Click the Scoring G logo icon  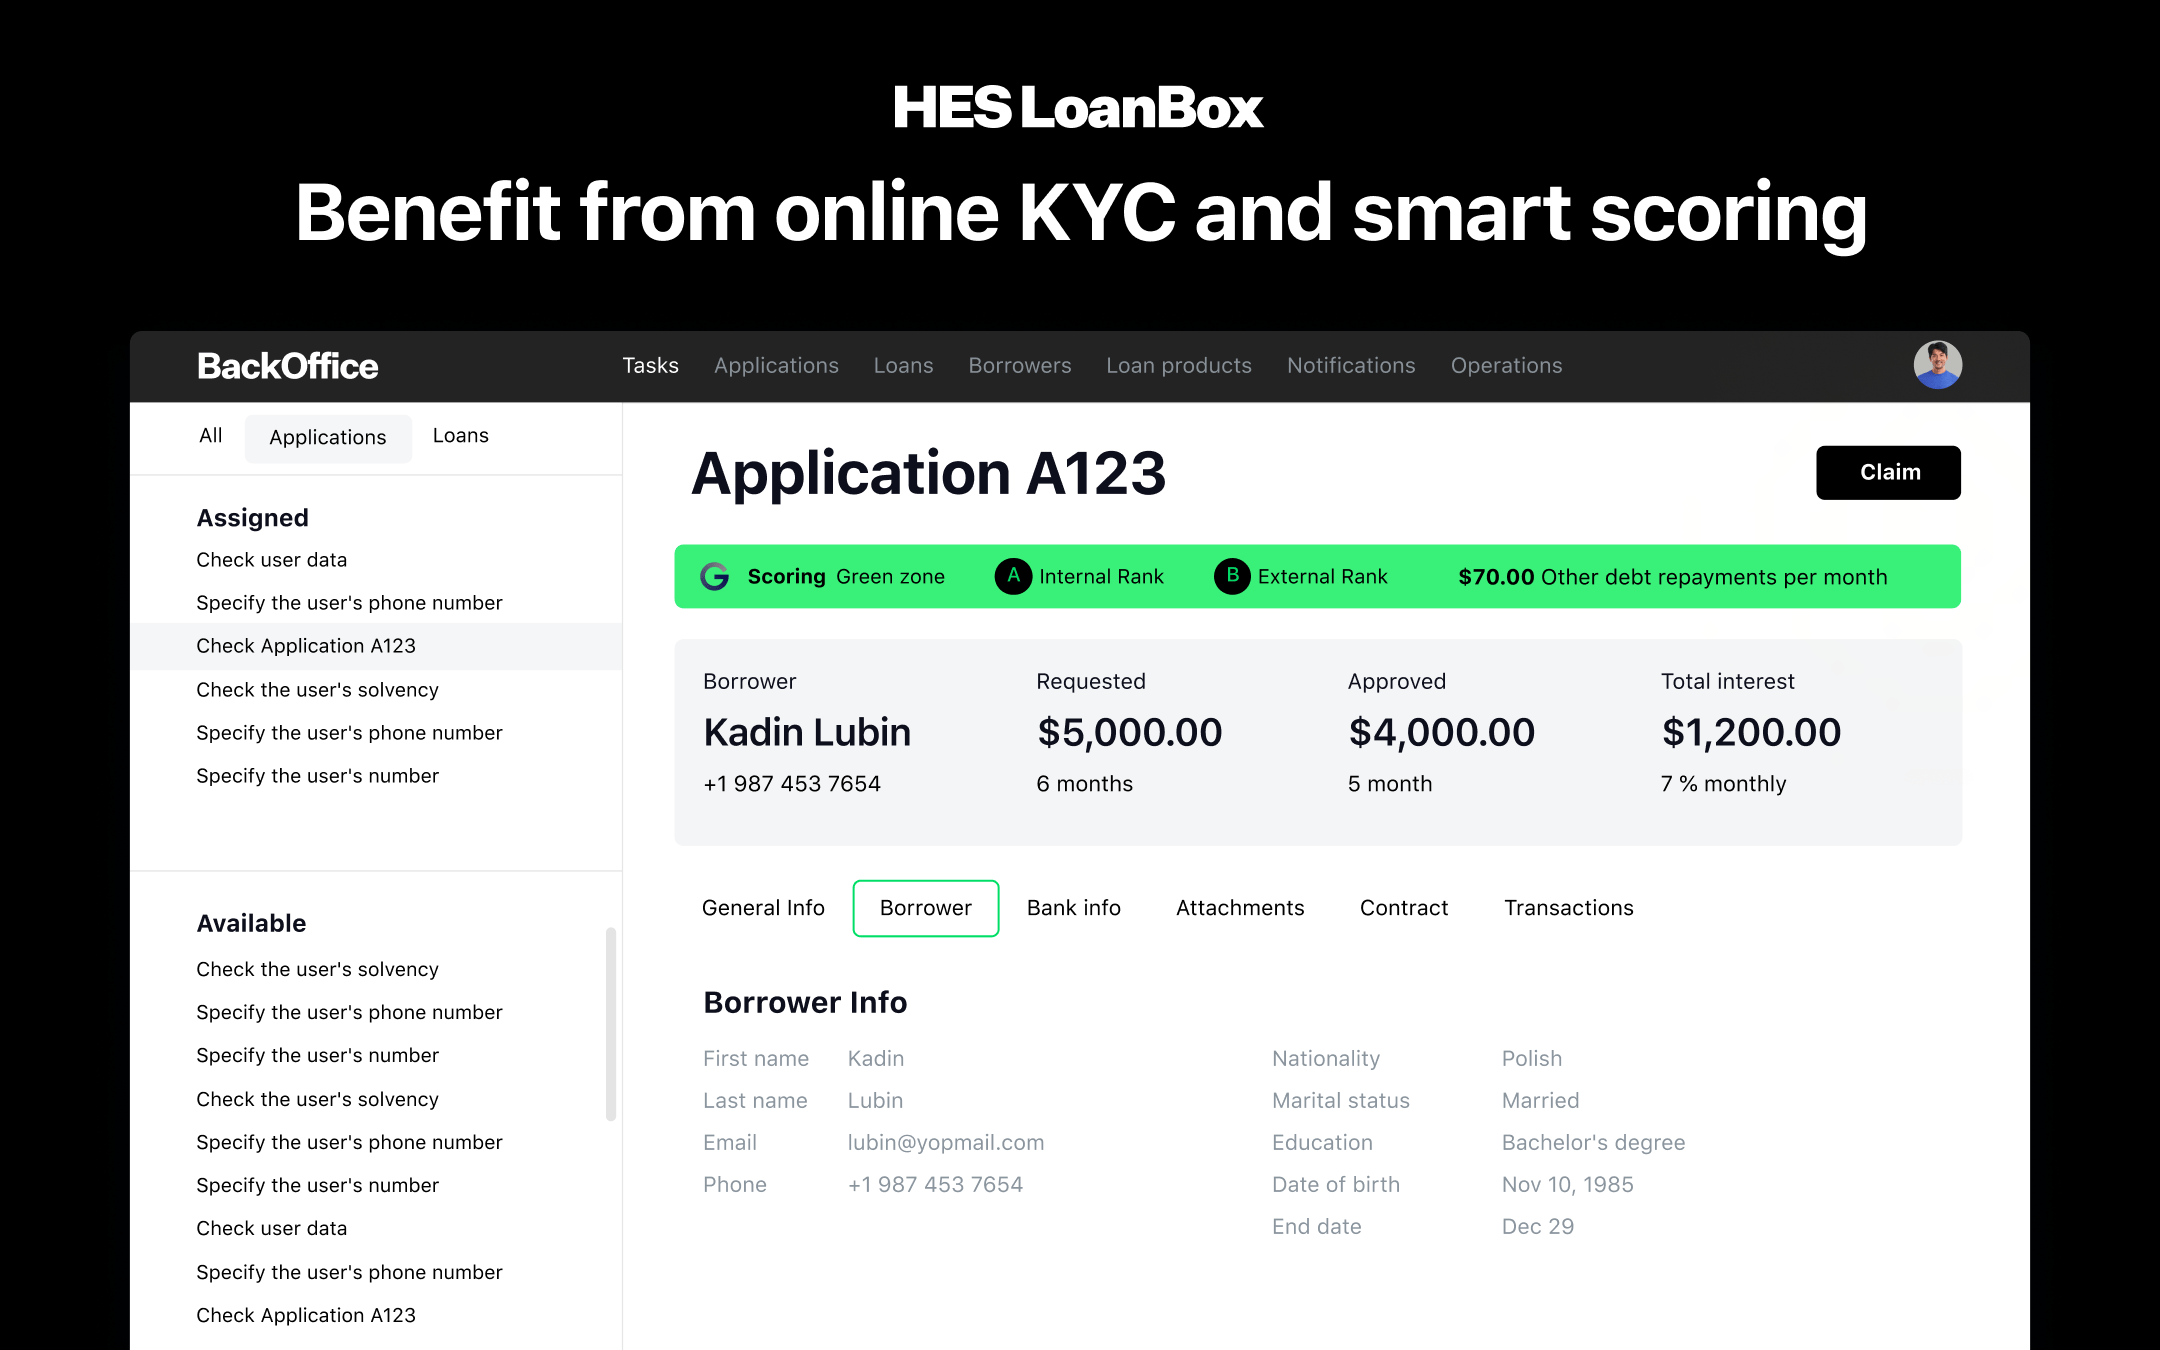tap(714, 577)
